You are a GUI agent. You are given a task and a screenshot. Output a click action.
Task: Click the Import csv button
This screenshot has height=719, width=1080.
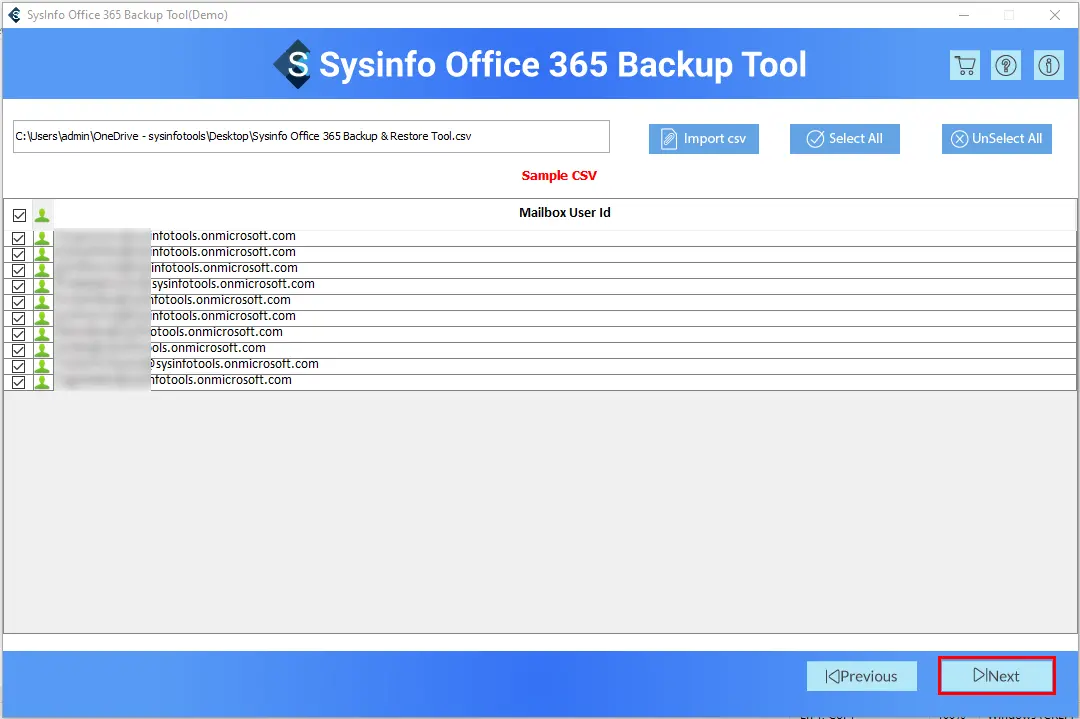pyautogui.click(x=704, y=139)
